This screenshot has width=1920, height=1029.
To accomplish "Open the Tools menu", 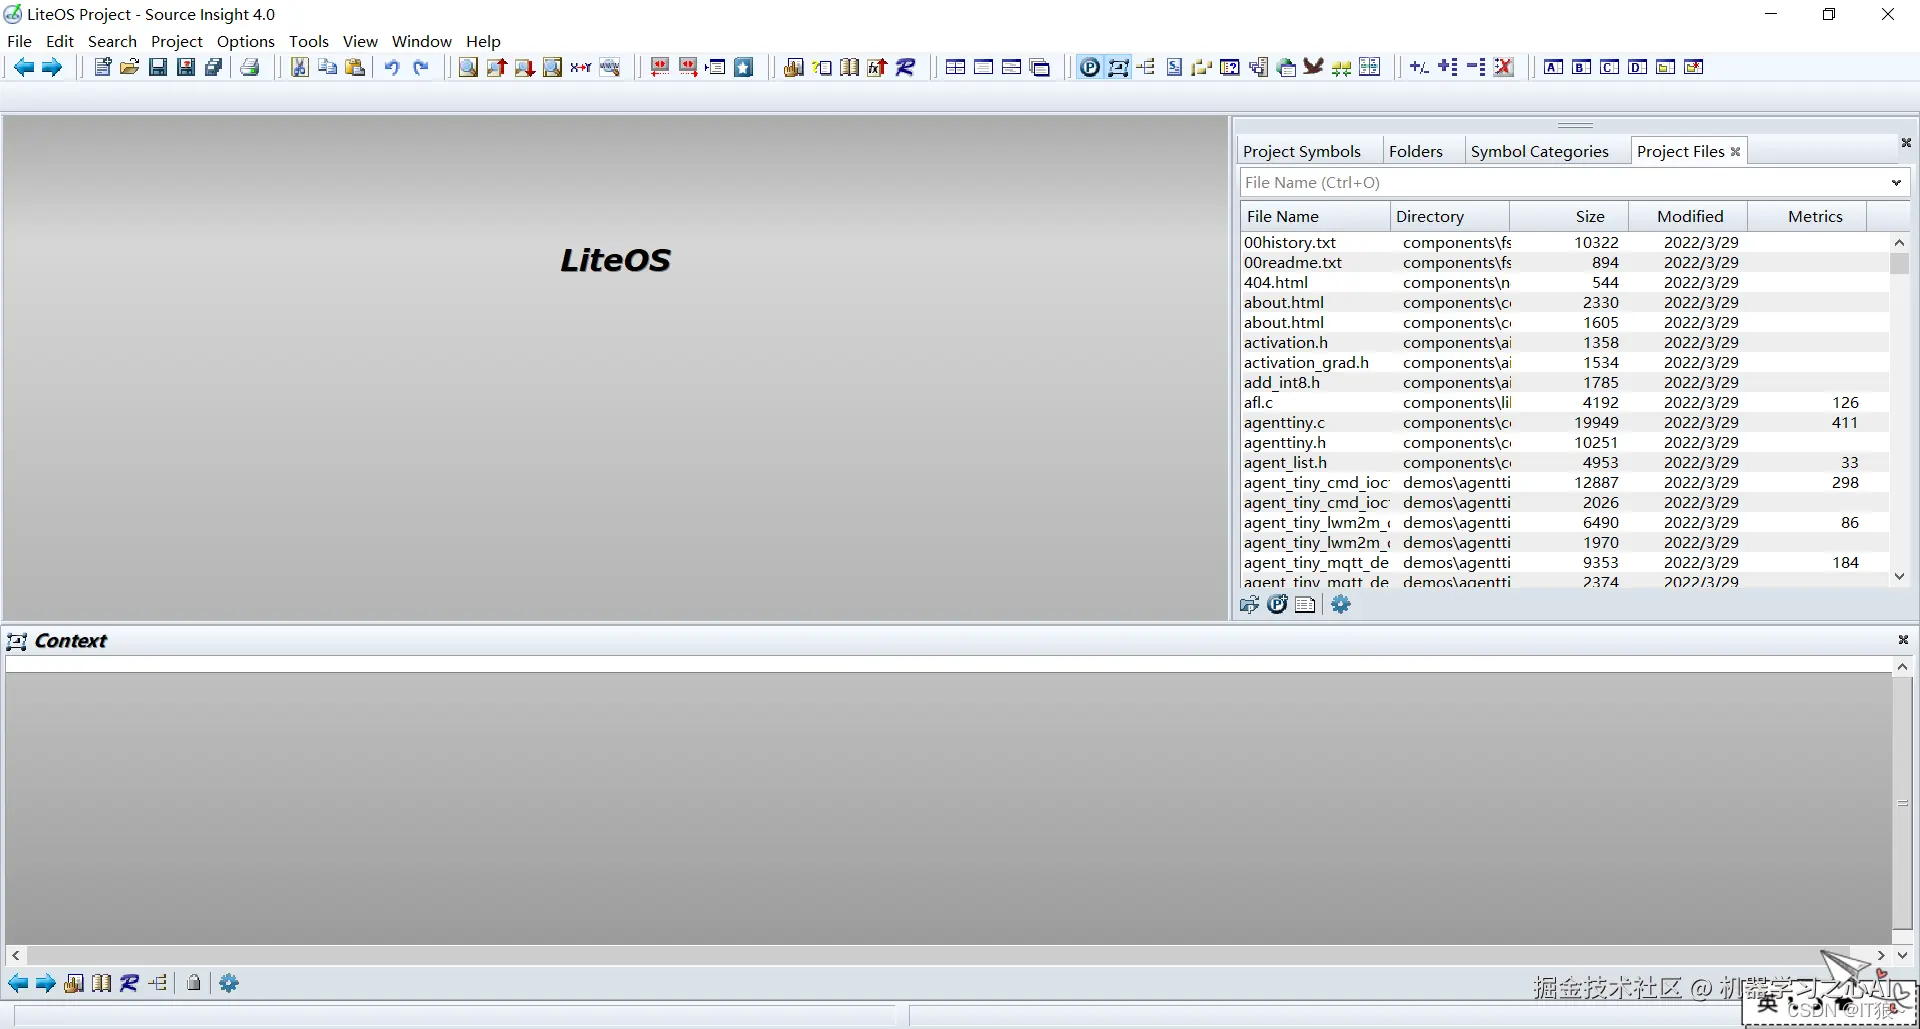I will (x=309, y=41).
